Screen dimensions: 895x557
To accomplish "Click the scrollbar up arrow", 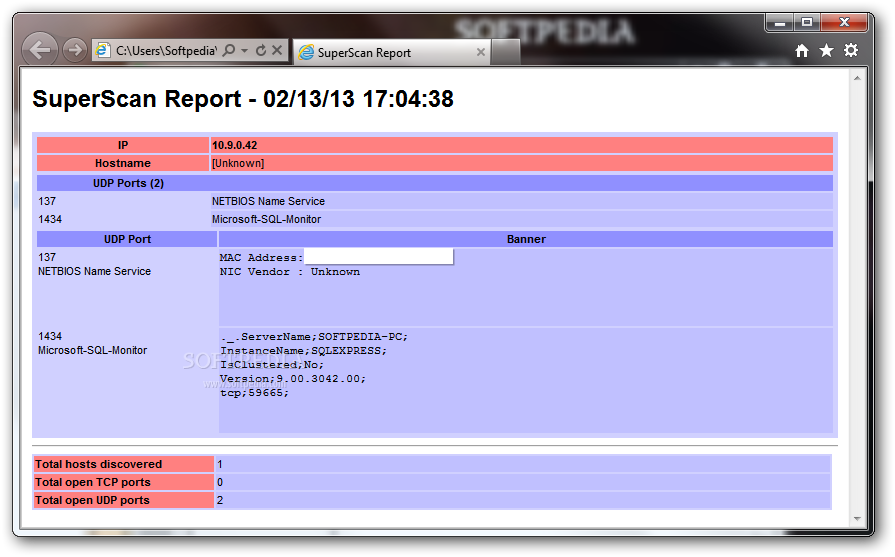I will pos(857,78).
